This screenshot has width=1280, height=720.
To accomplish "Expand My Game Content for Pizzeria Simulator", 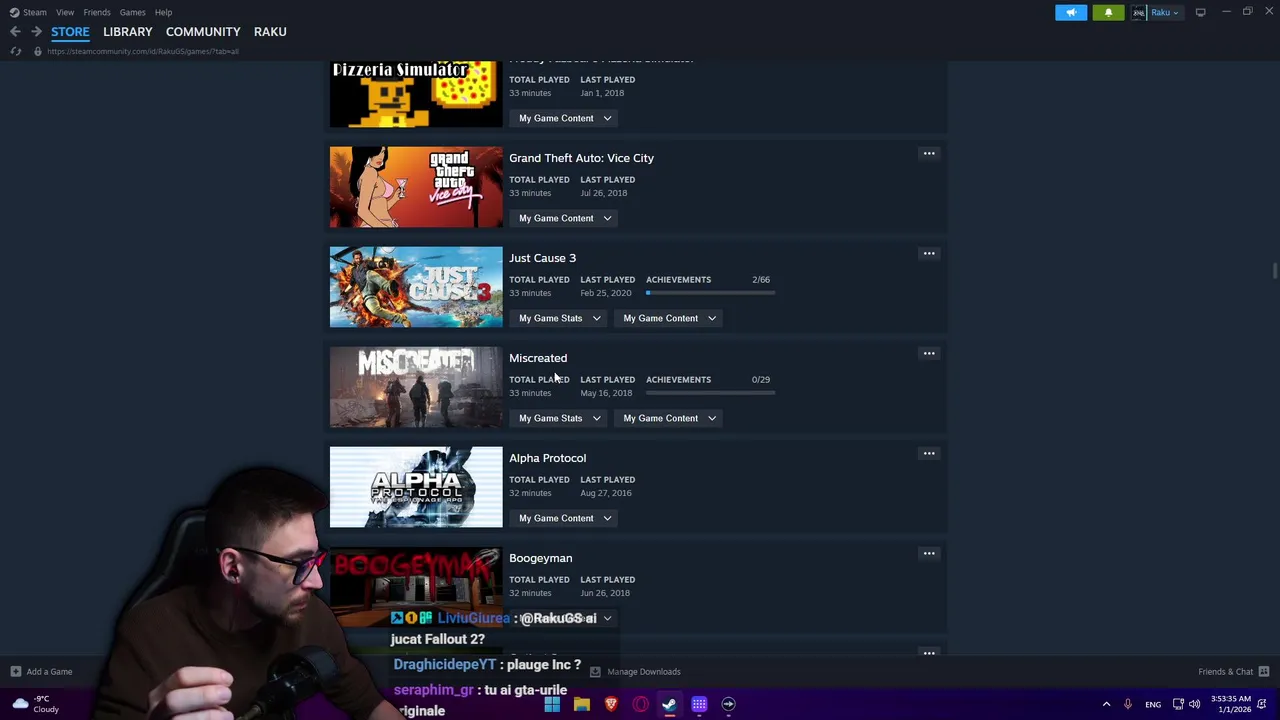I will [565, 118].
